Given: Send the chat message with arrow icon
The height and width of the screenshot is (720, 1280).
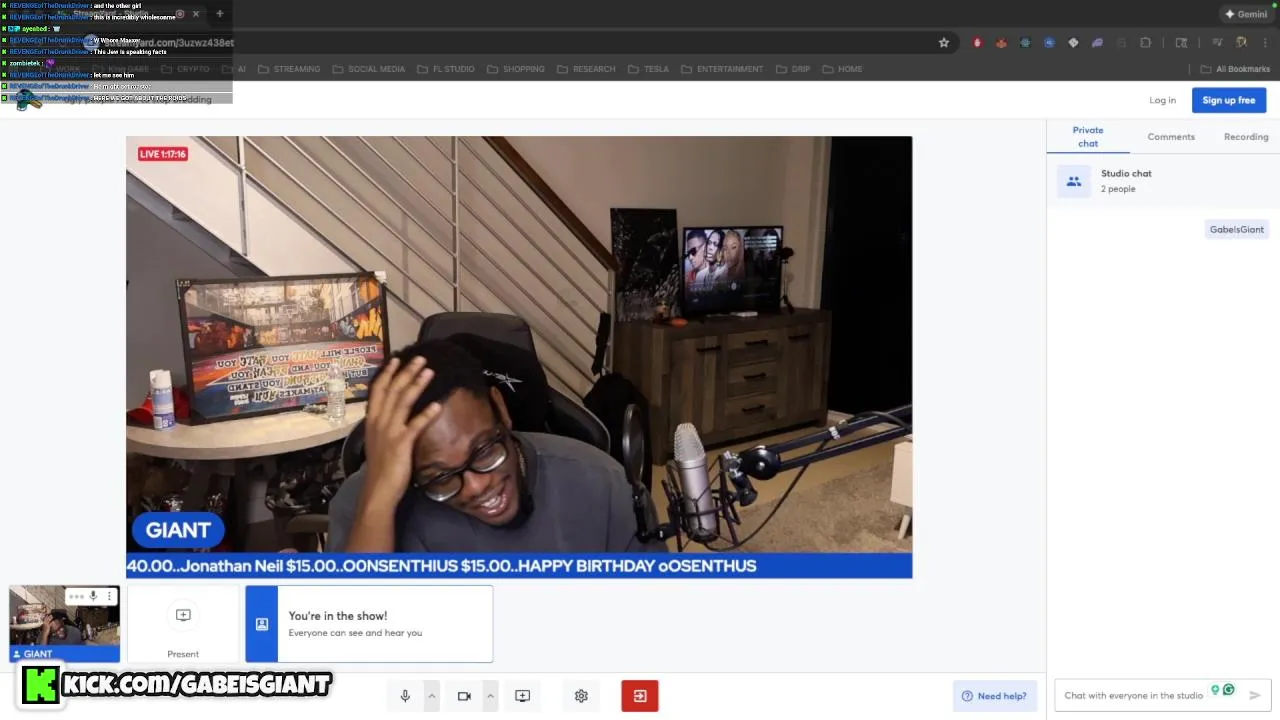Looking at the screenshot, I should (x=1255, y=695).
